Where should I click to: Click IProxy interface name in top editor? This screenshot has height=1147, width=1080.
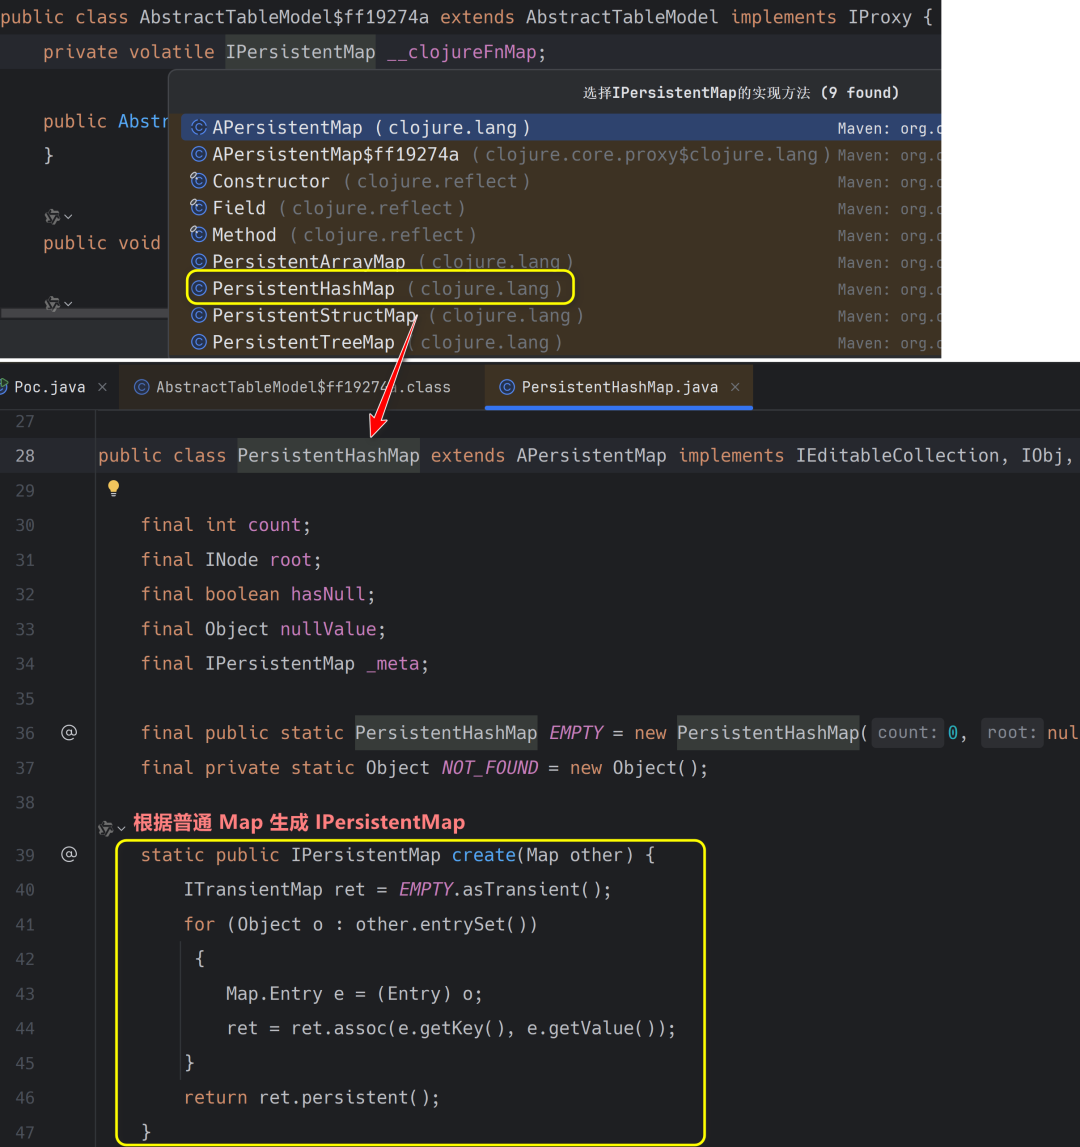pyautogui.click(x=880, y=17)
